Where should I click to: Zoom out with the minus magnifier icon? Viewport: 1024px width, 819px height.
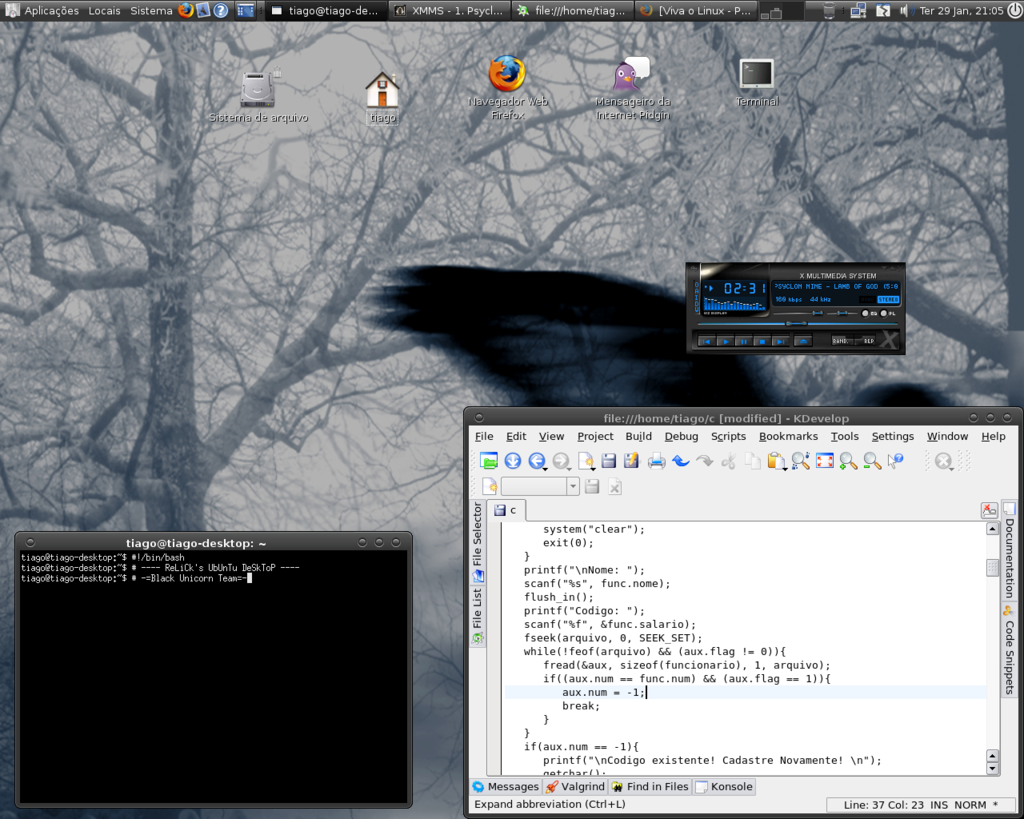872,461
